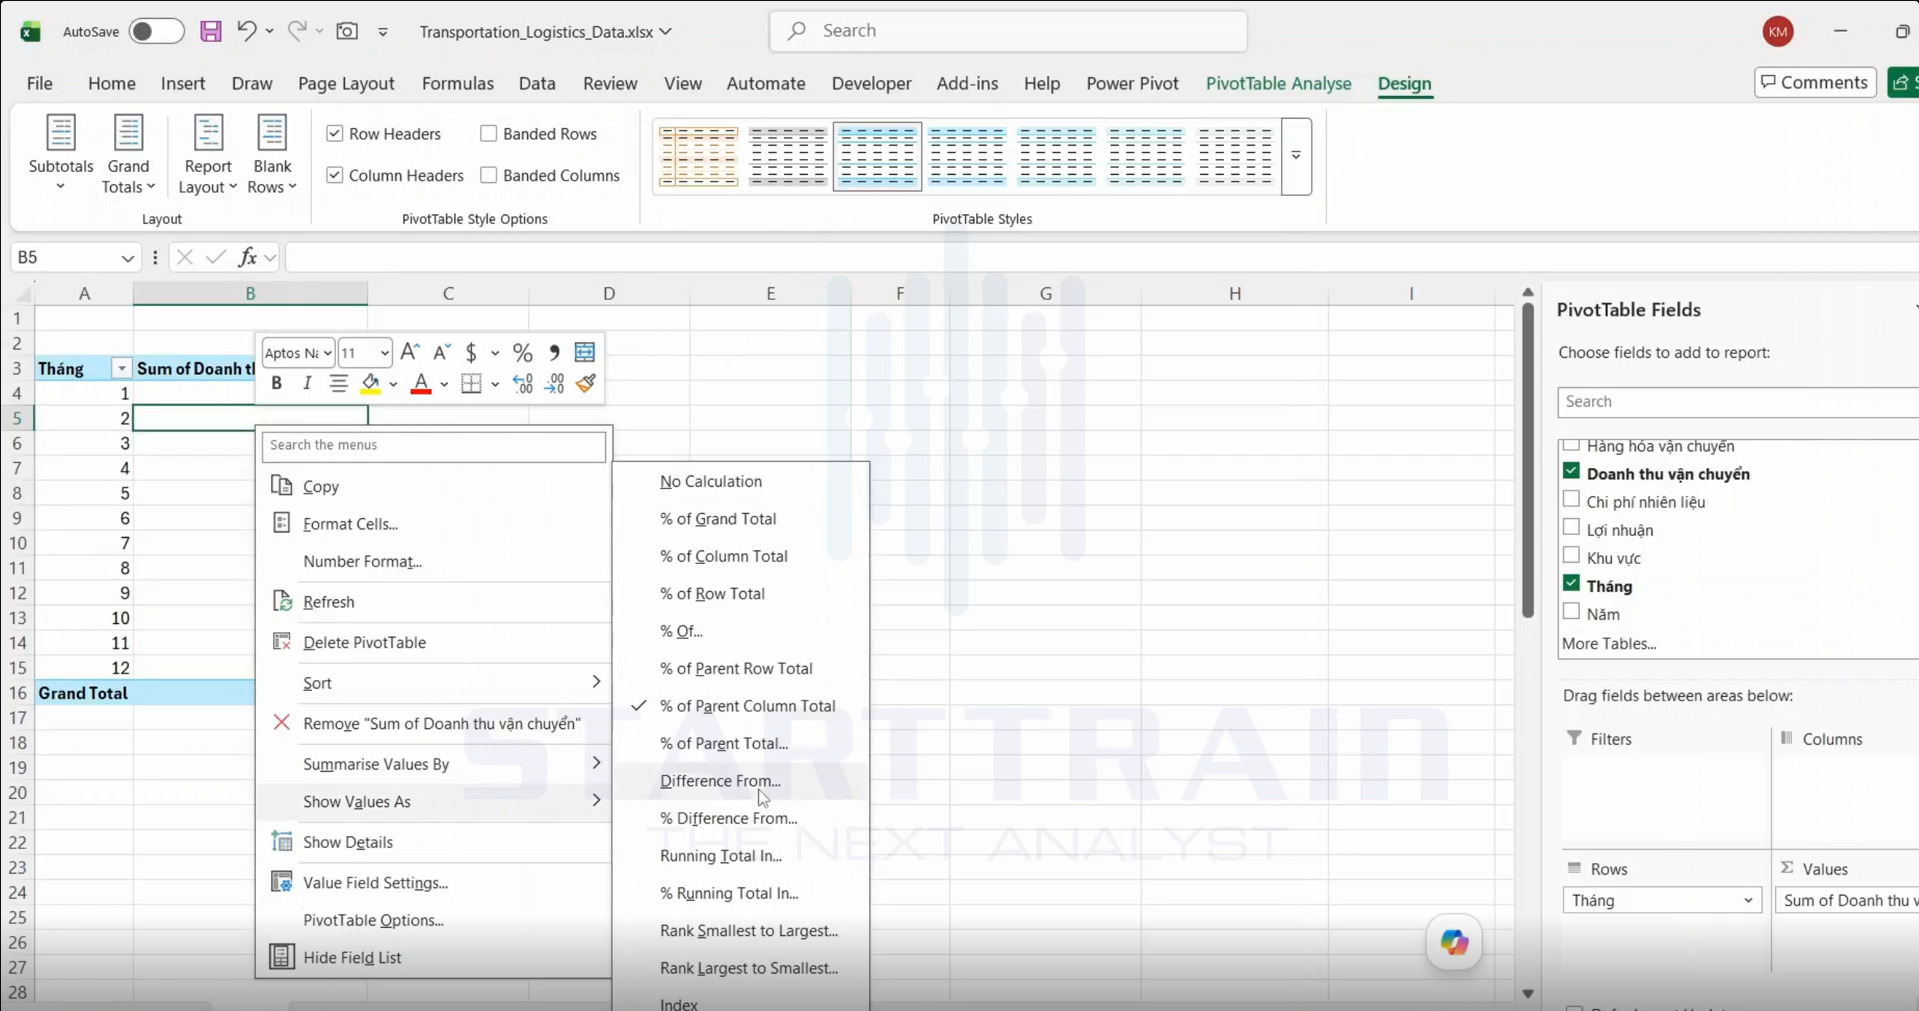Decrease font size in mini toolbar

coord(441,352)
